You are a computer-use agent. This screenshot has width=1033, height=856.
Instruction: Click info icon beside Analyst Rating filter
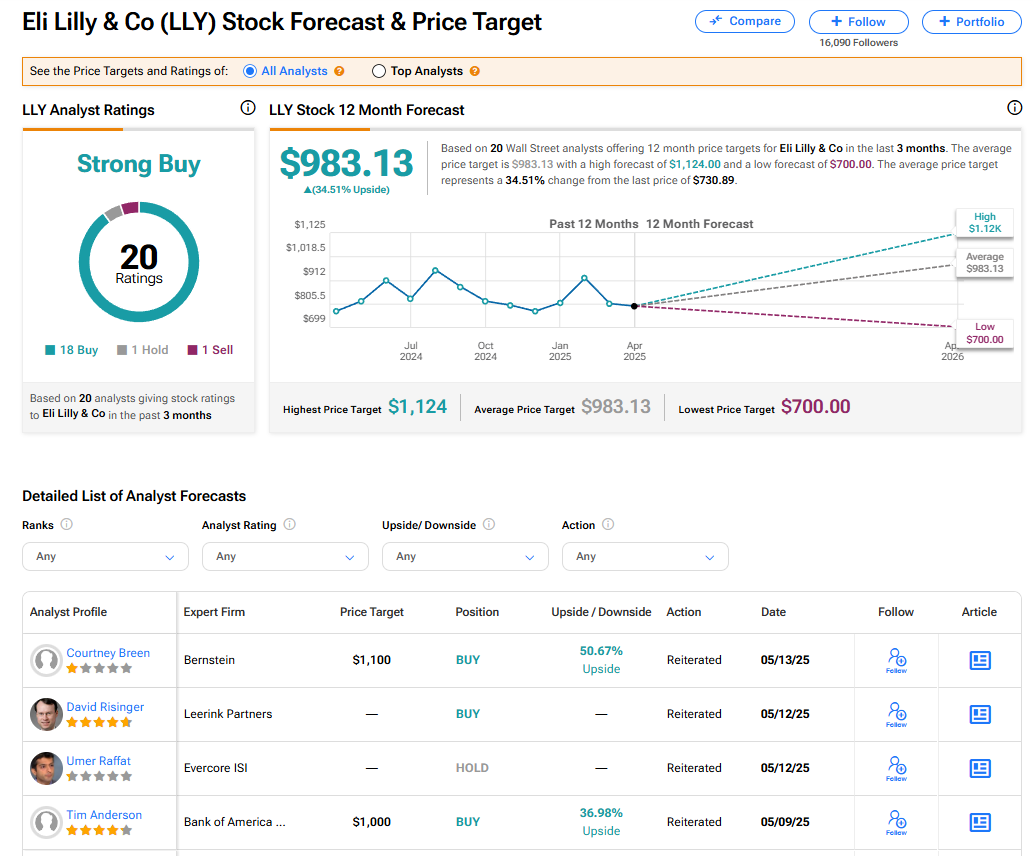pyautogui.click(x=289, y=524)
